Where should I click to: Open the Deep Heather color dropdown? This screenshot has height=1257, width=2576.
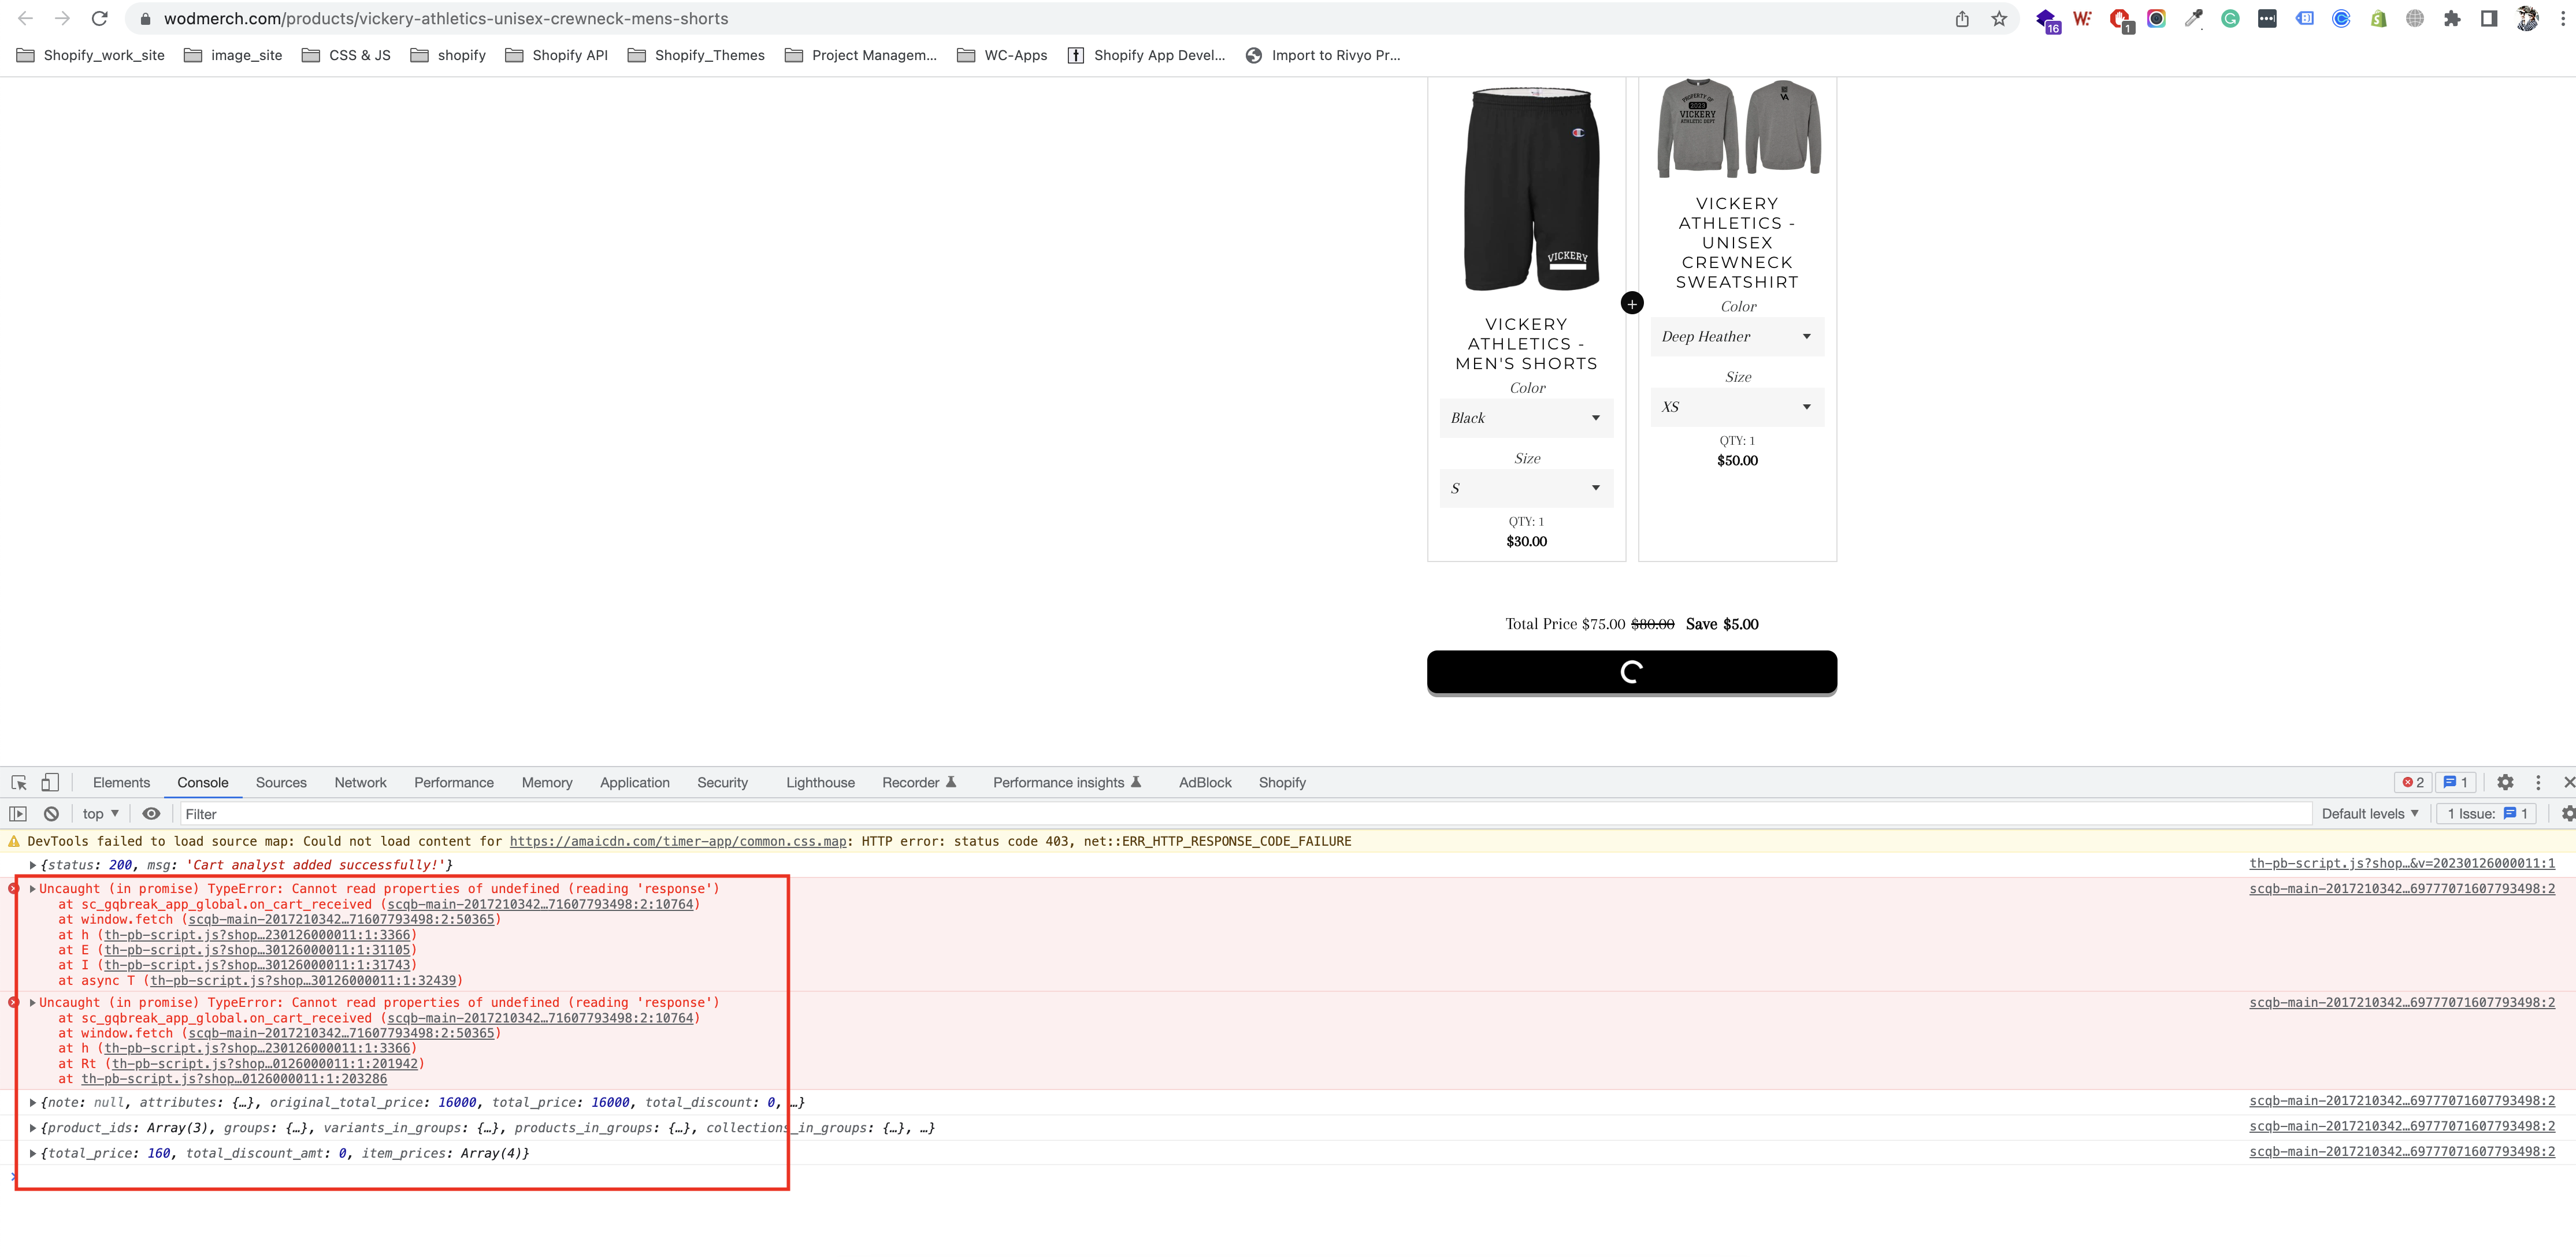coord(1737,337)
